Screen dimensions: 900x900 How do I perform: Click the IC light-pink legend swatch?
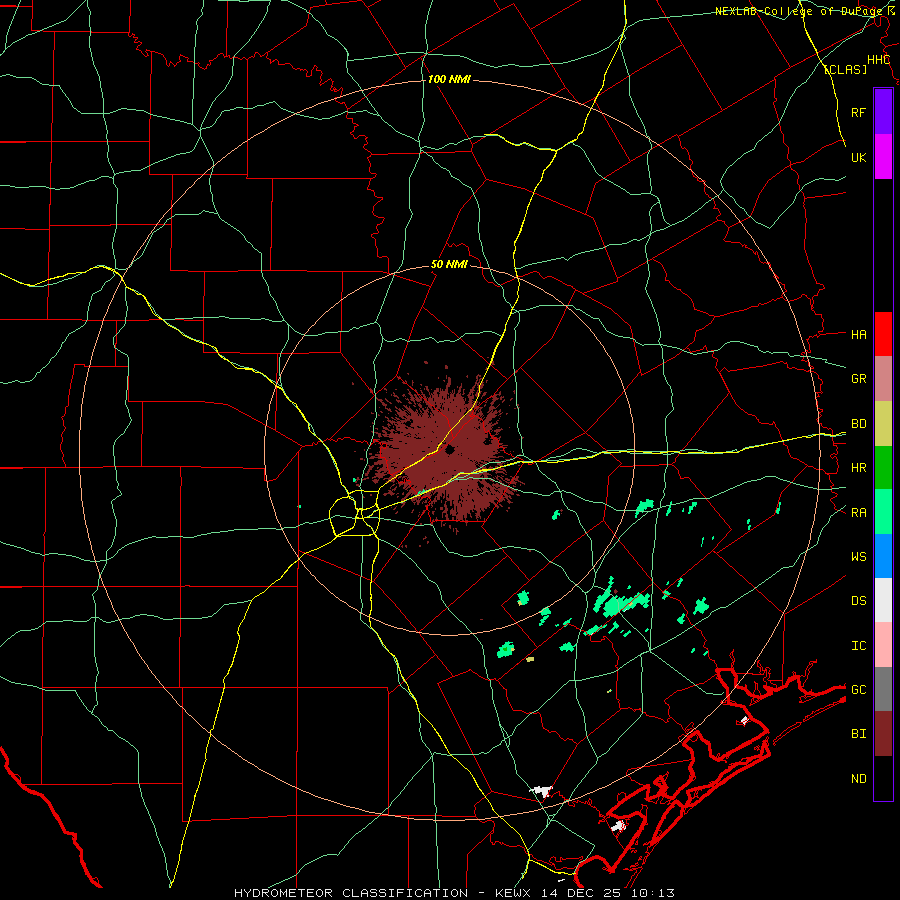883,645
